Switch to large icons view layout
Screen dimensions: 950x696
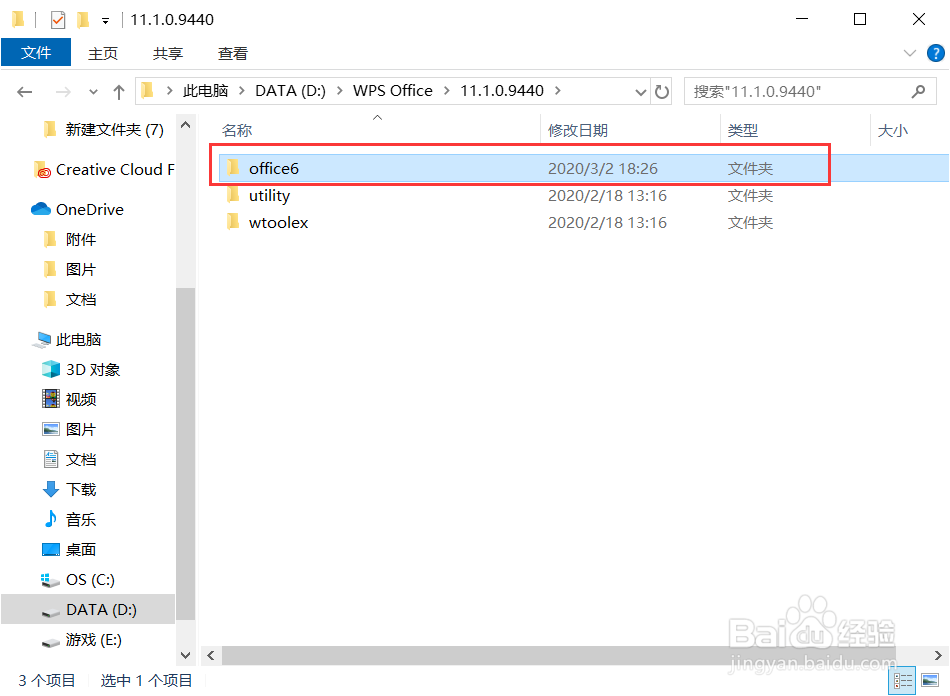930,681
